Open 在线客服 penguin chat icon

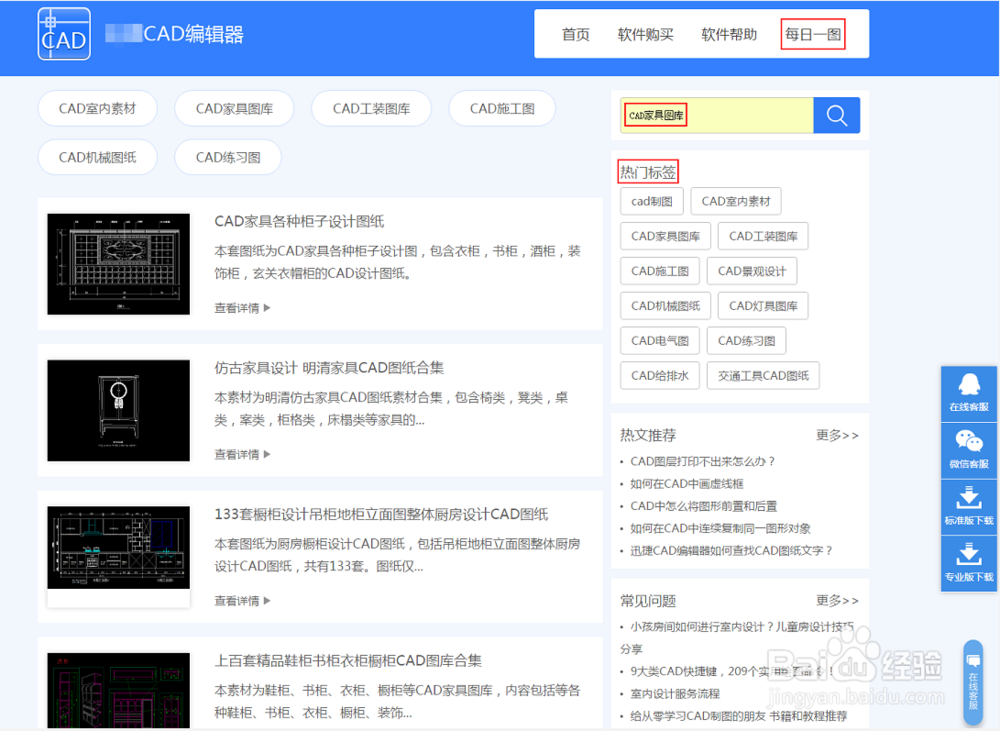[x=969, y=394]
